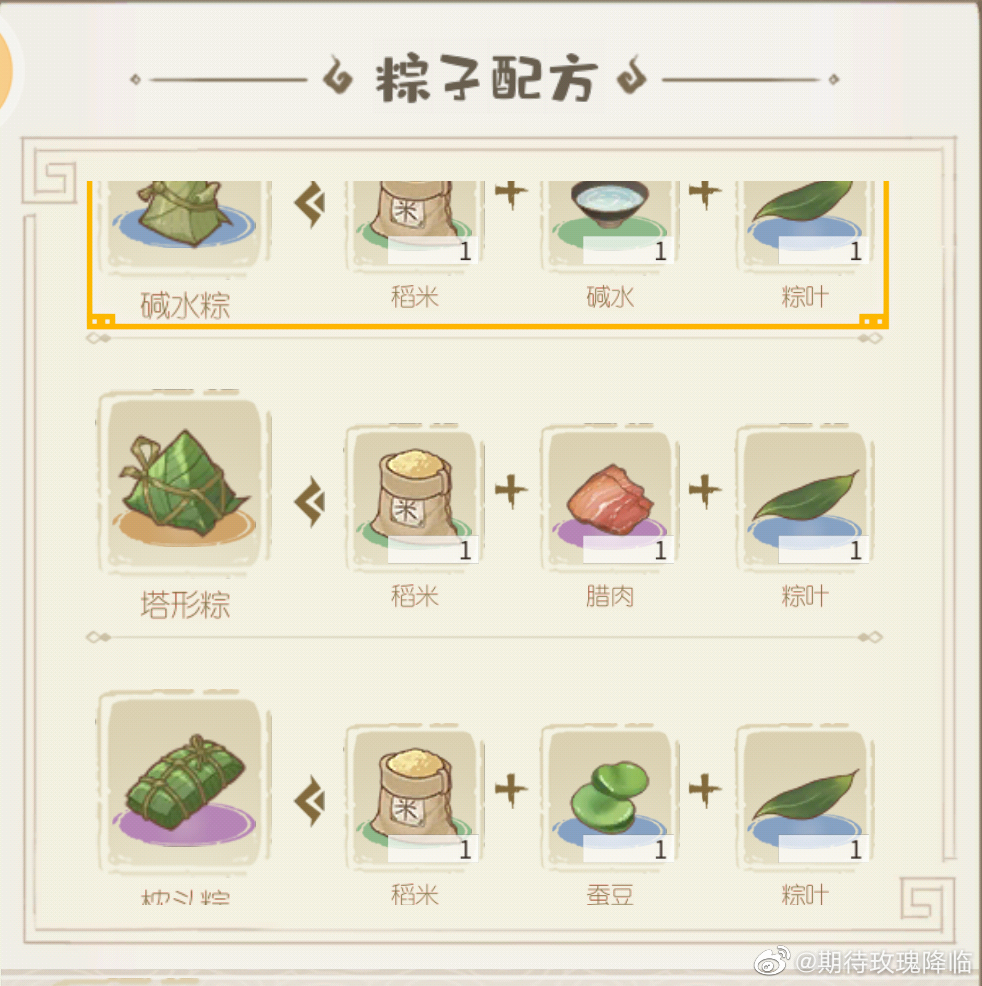Select the 粽叶 leaf beside 腊肉
The width and height of the screenshot is (982, 986).
pos(805,498)
